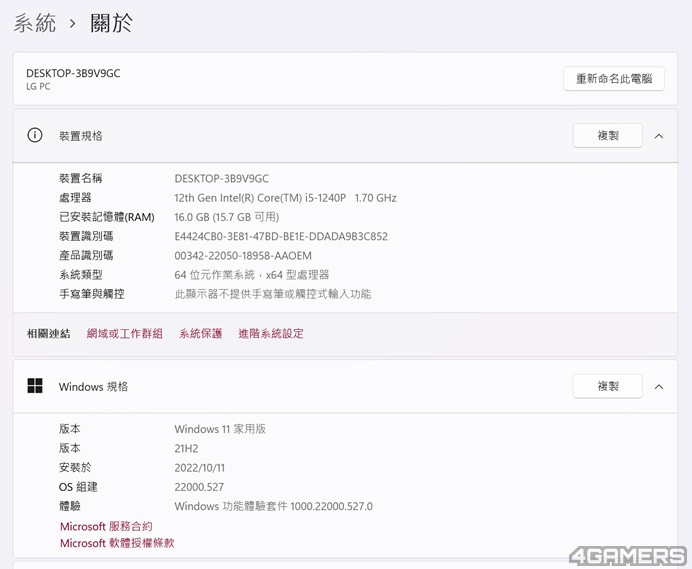Image resolution: width=692 pixels, height=569 pixels.
Task: Select the edition value Windows 11 家用版
Action: 220,429
